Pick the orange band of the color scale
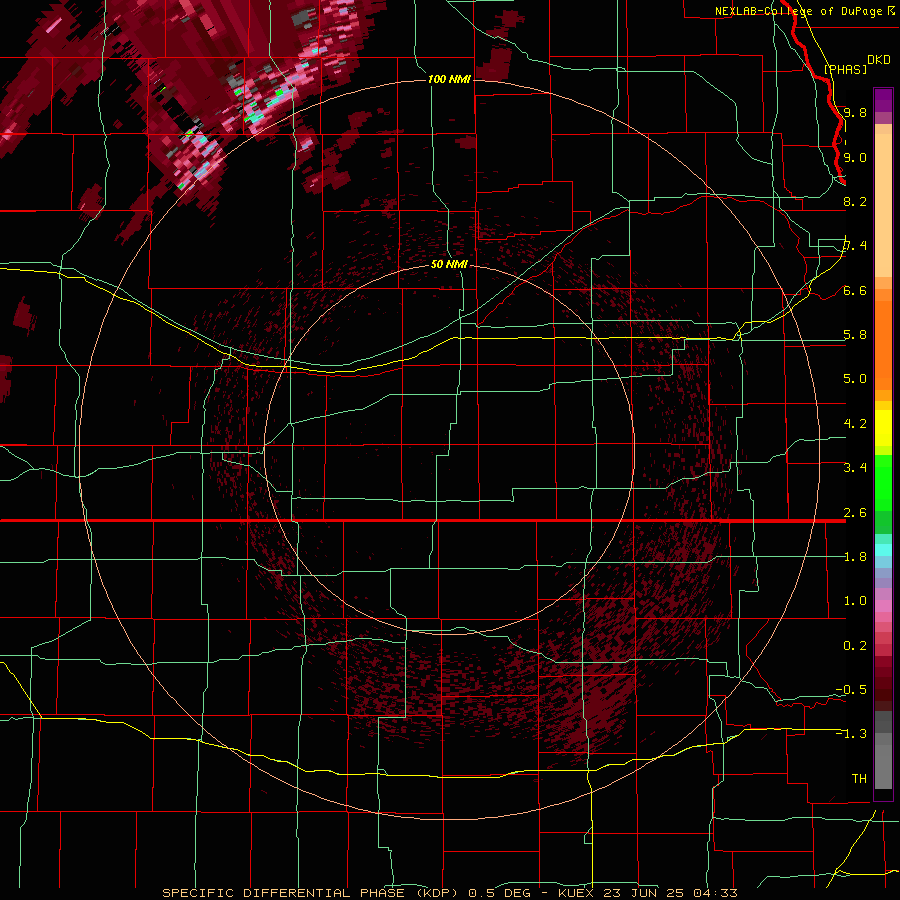Image resolution: width=900 pixels, height=900 pixels. pyautogui.click(x=883, y=346)
